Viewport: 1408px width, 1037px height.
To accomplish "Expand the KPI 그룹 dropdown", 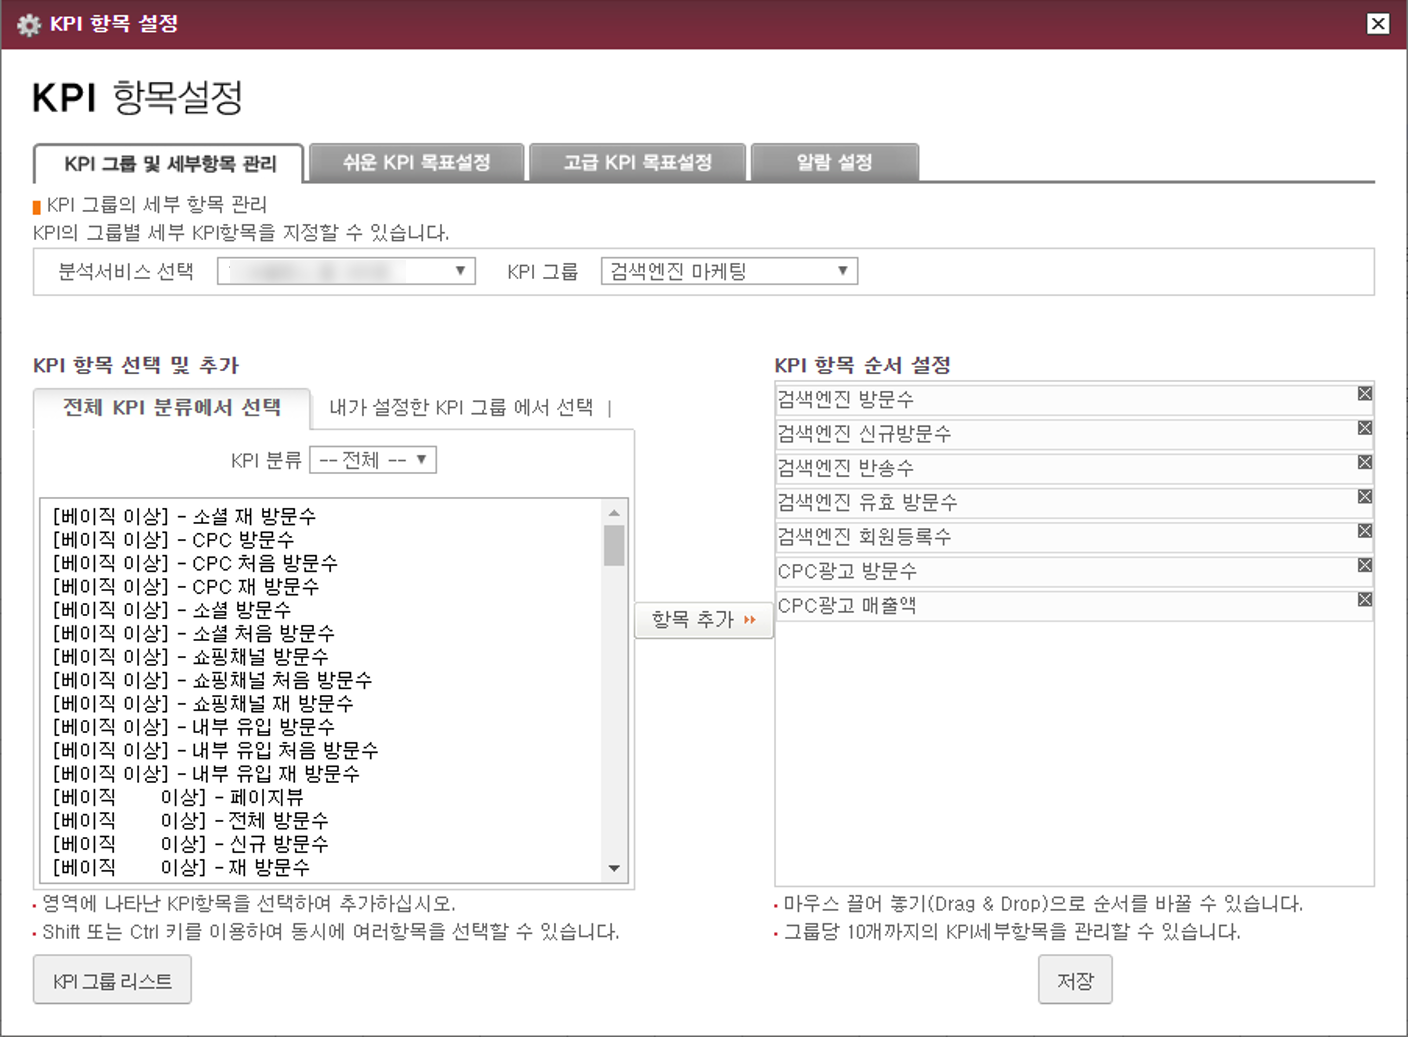I will click(729, 271).
